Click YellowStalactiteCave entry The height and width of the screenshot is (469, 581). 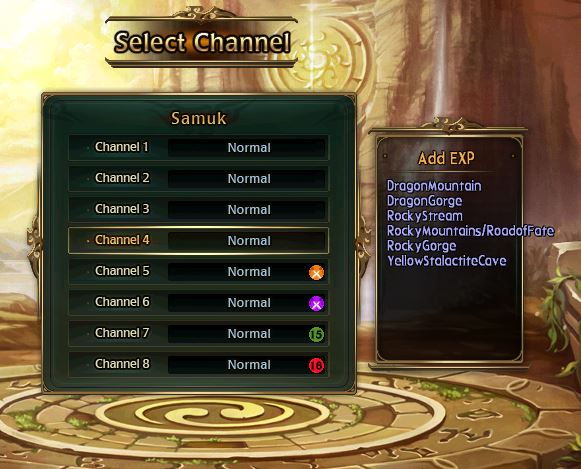tap(446, 261)
